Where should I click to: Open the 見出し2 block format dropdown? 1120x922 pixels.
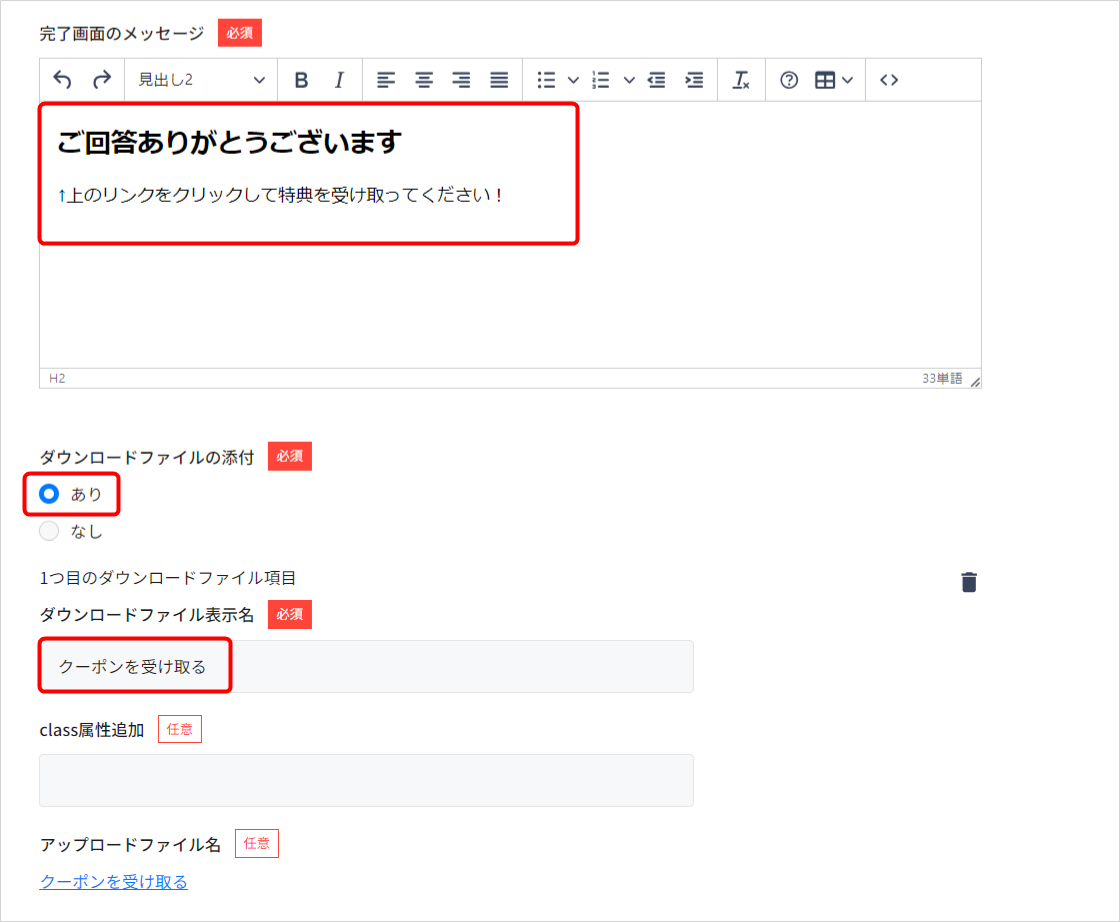pyautogui.click(x=201, y=80)
